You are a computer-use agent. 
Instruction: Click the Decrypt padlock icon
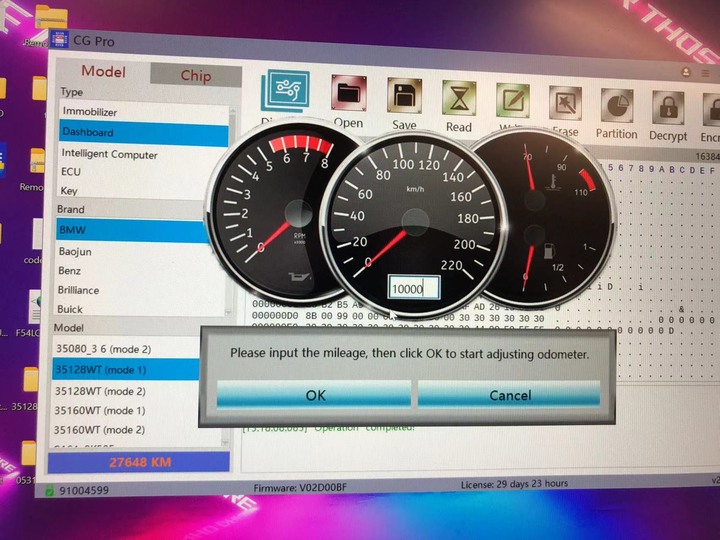pos(669,108)
